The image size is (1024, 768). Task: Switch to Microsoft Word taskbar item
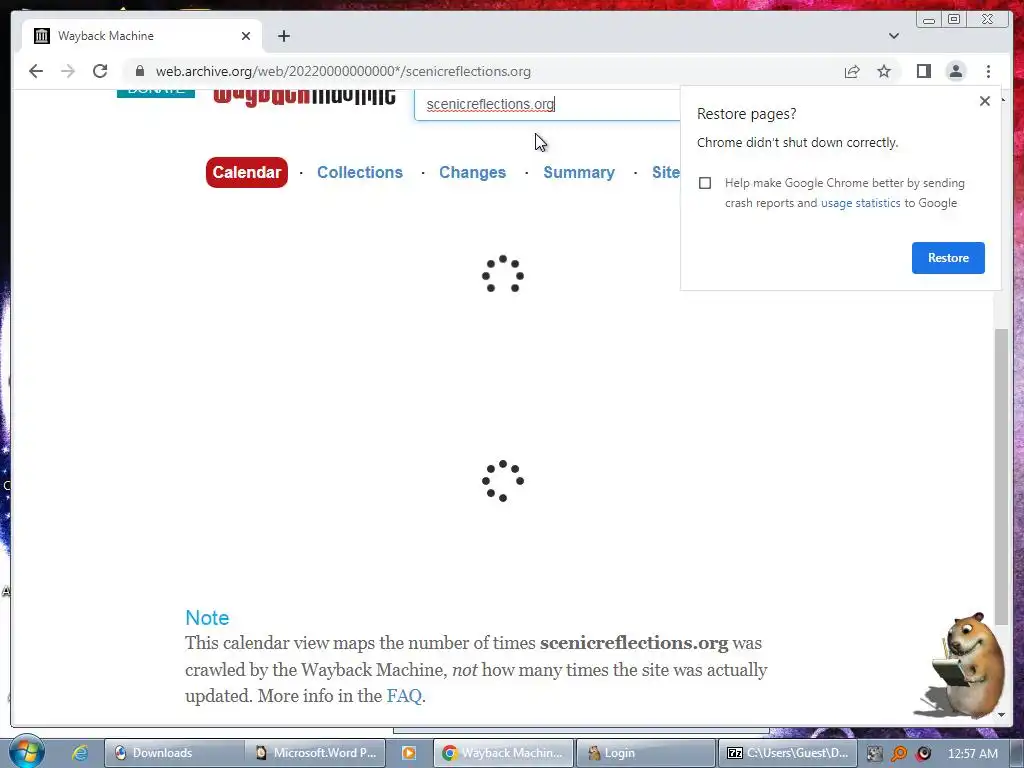tap(315, 753)
